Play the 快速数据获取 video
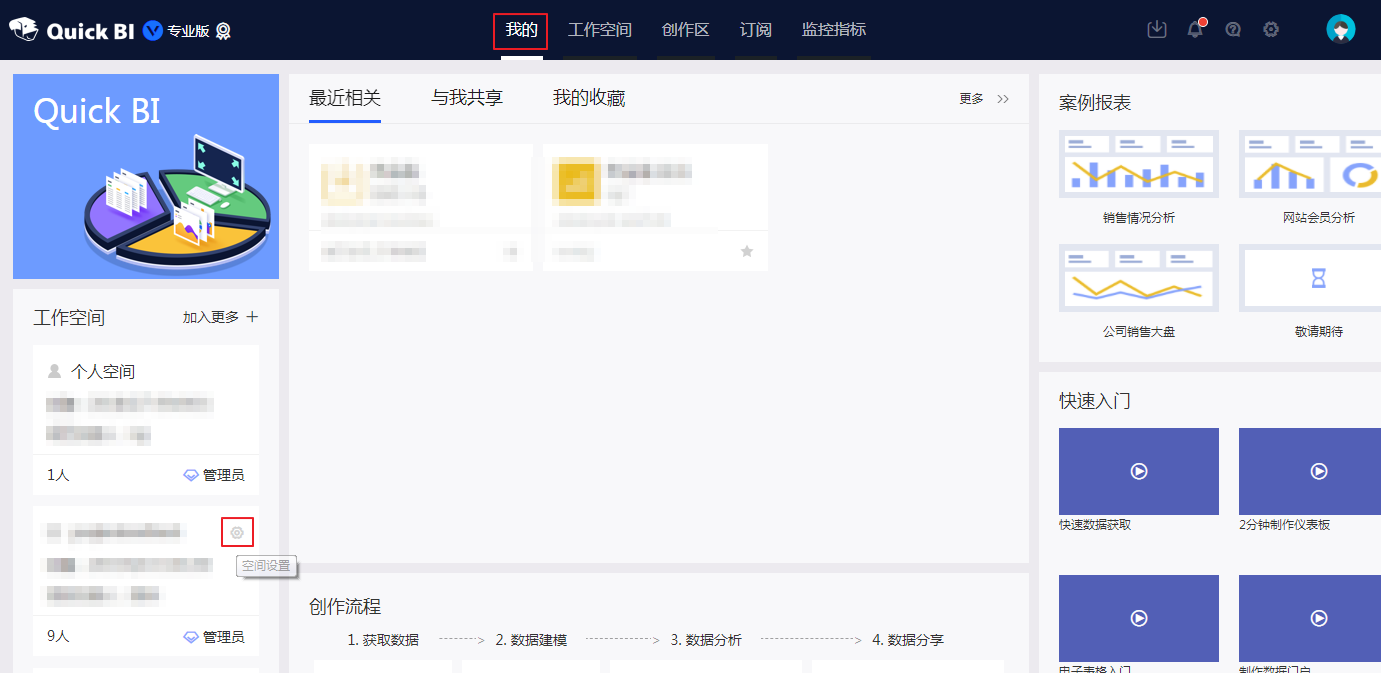 click(x=1139, y=471)
